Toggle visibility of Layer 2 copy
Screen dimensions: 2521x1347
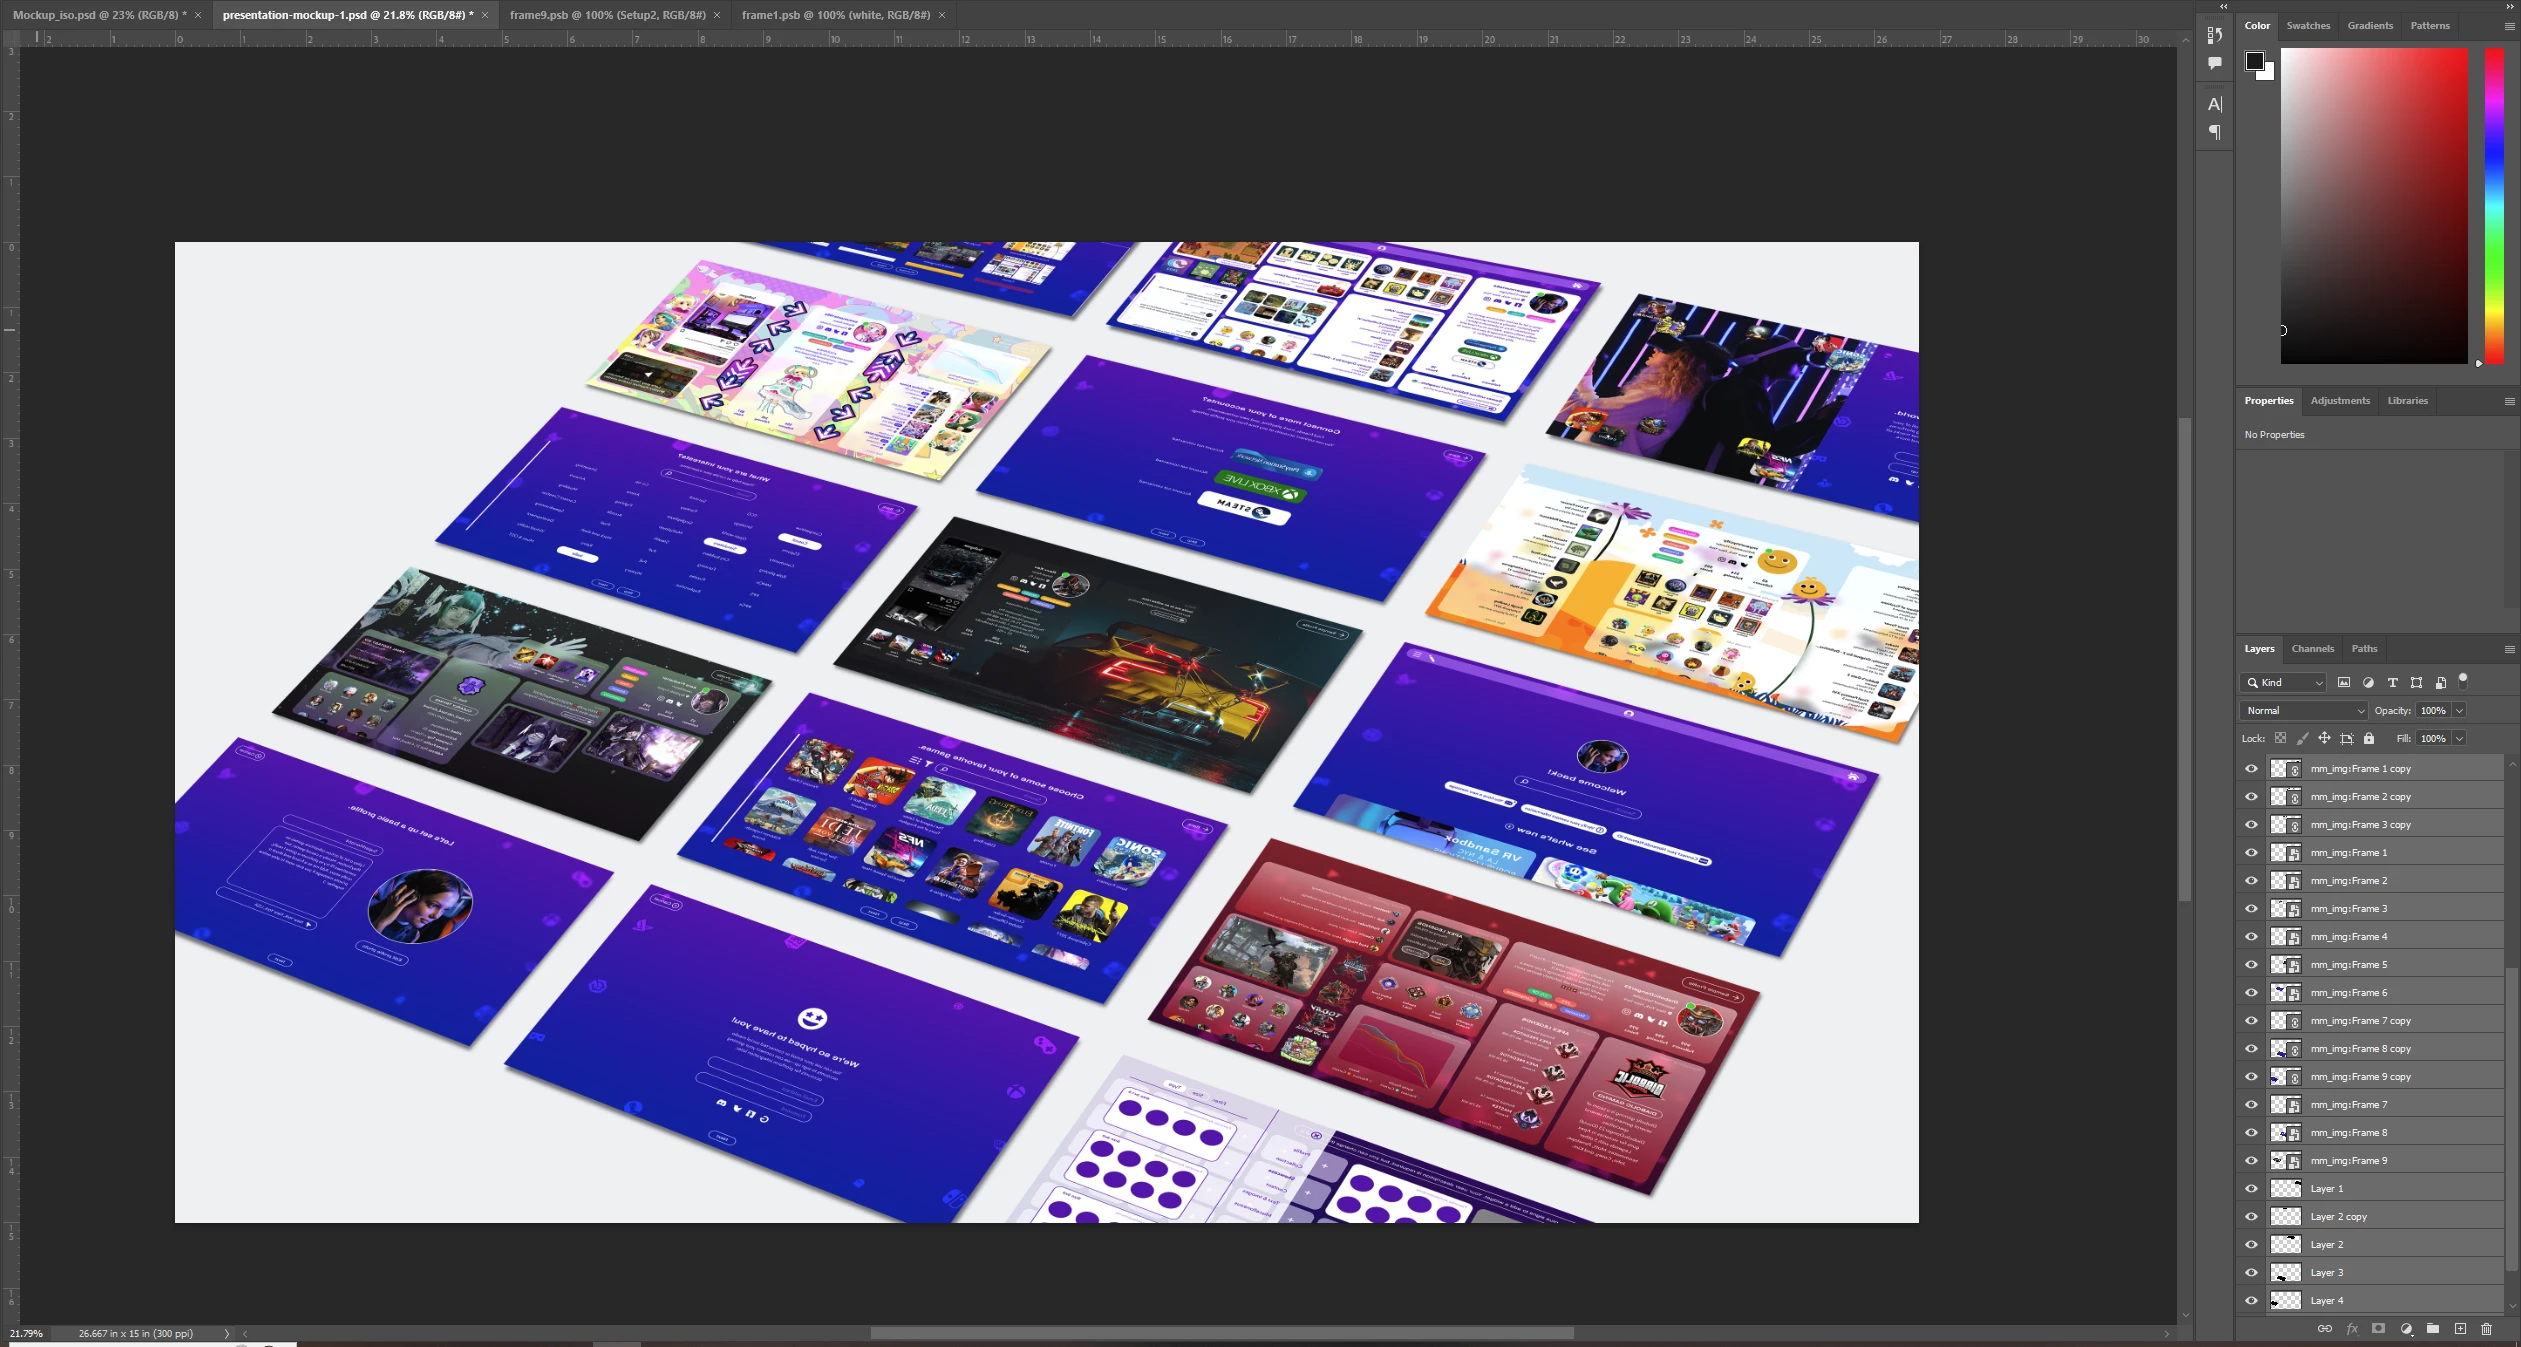pyautogui.click(x=2252, y=1217)
